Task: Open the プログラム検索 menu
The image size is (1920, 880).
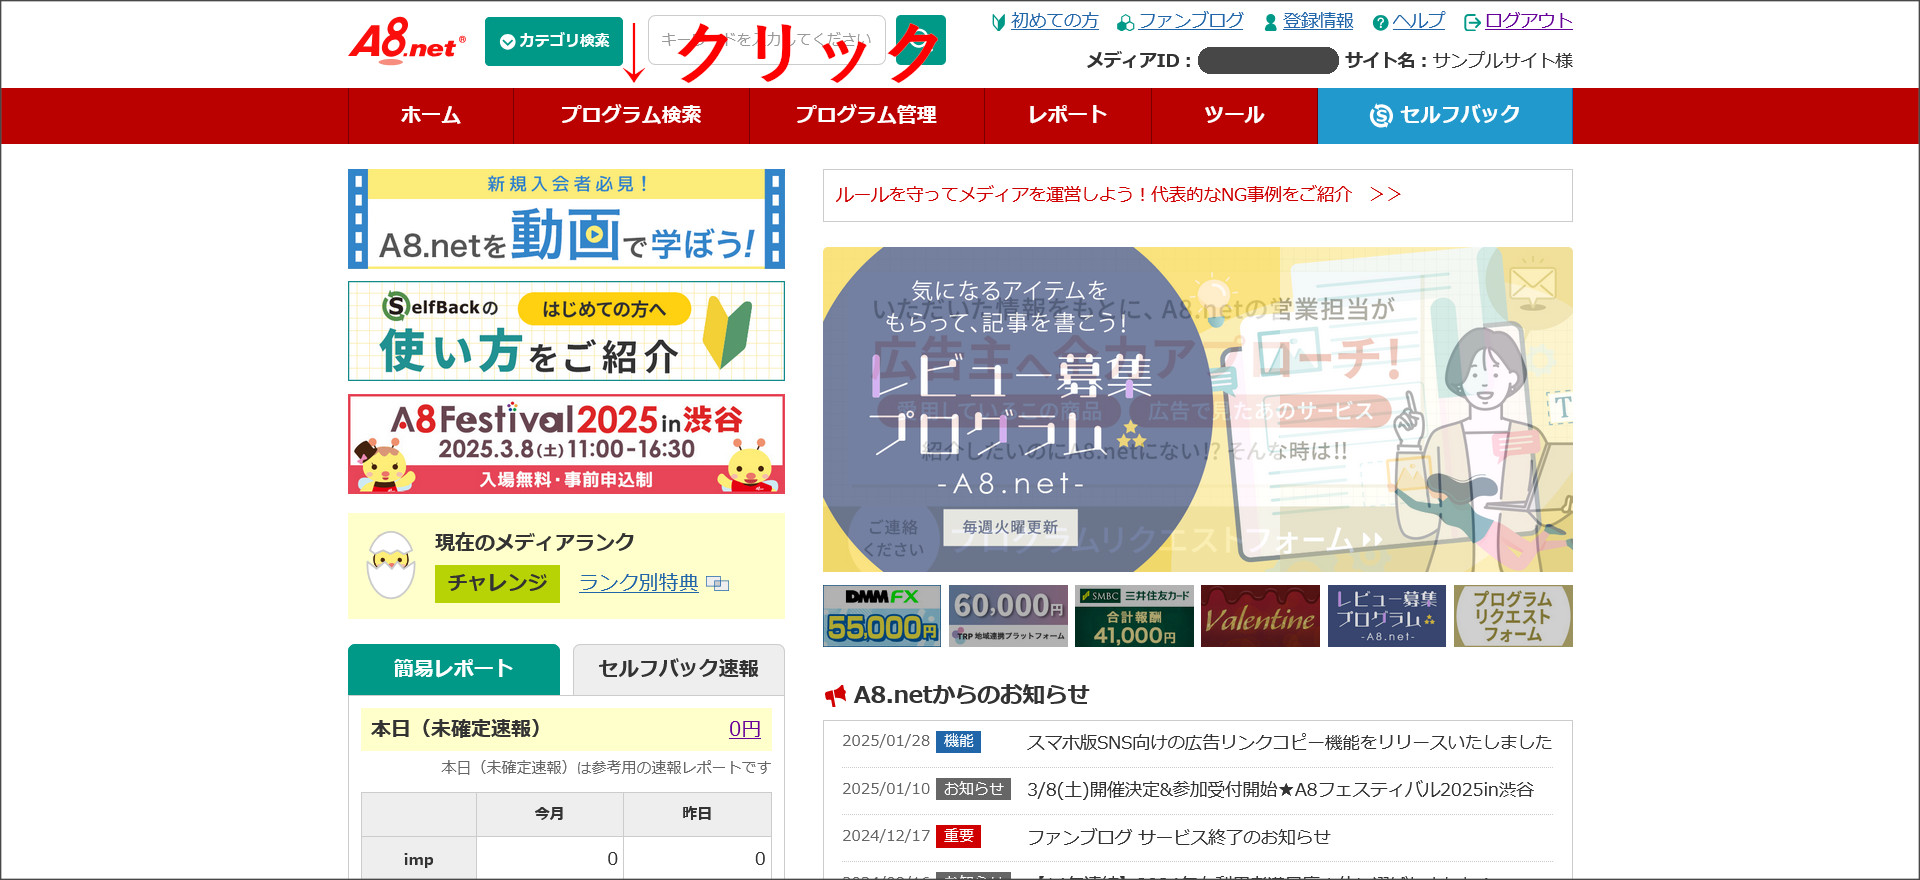Action: click(x=631, y=116)
